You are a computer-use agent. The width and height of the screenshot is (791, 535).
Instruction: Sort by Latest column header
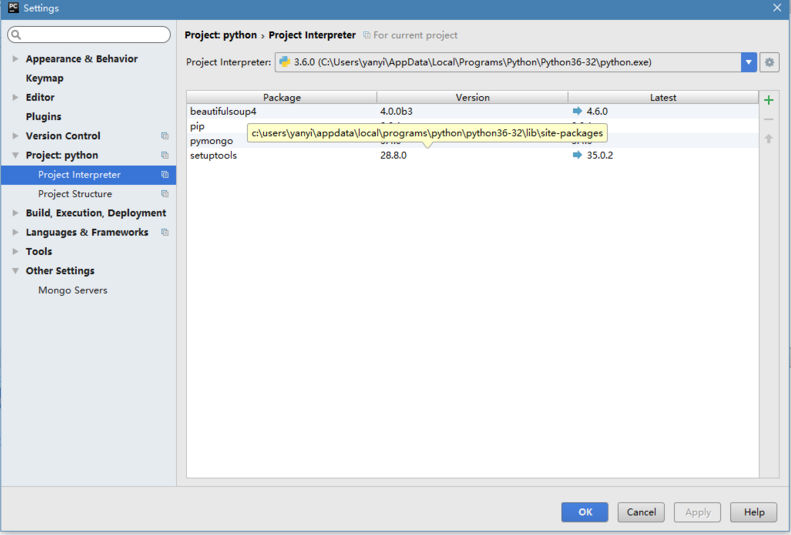coord(663,97)
